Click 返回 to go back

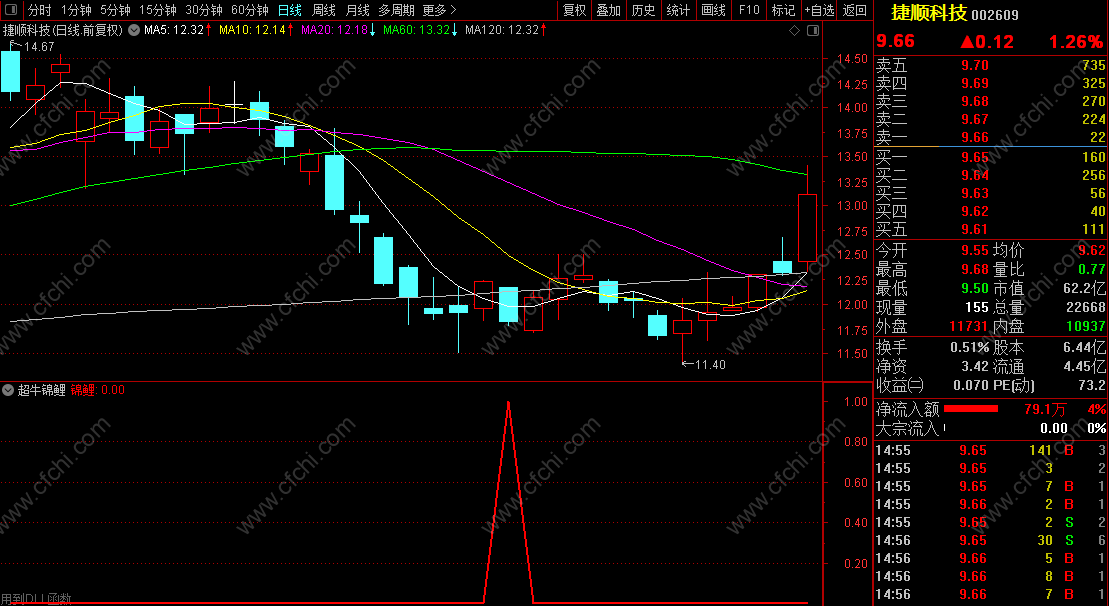pyautogui.click(x=855, y=10)
